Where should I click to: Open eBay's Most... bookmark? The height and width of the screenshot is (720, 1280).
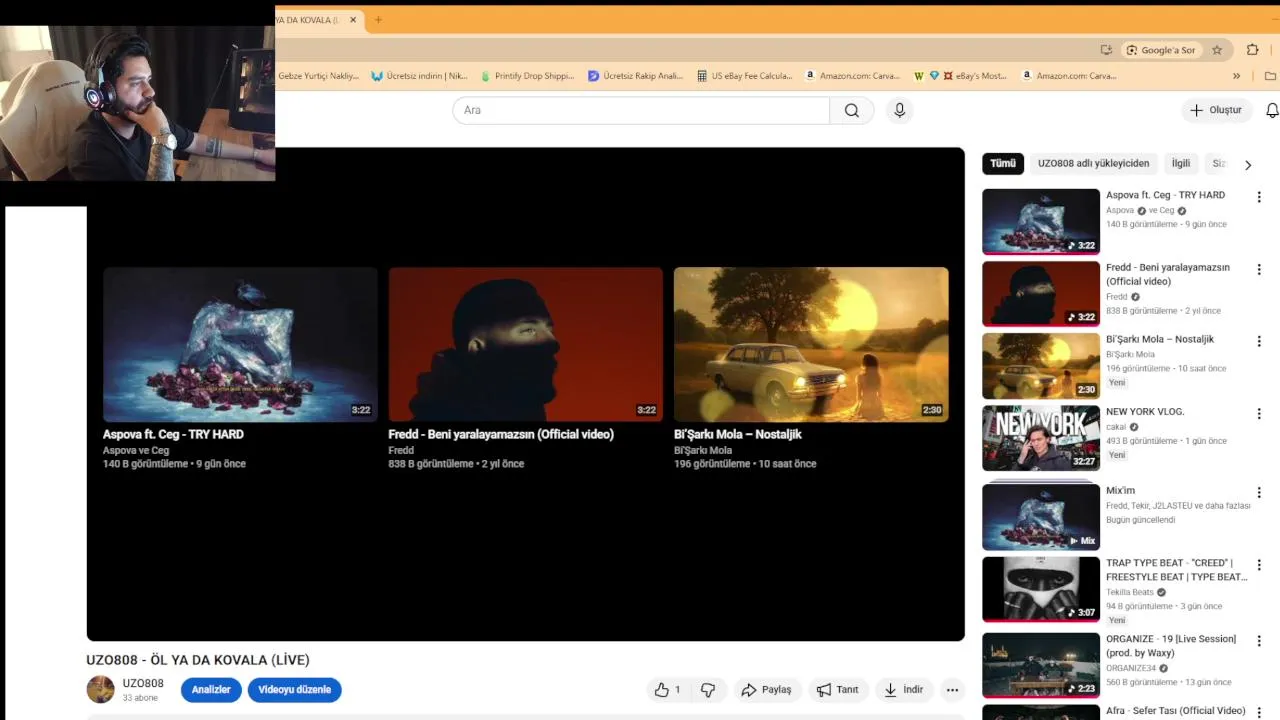pyautogui.click(x=973, y=76)
